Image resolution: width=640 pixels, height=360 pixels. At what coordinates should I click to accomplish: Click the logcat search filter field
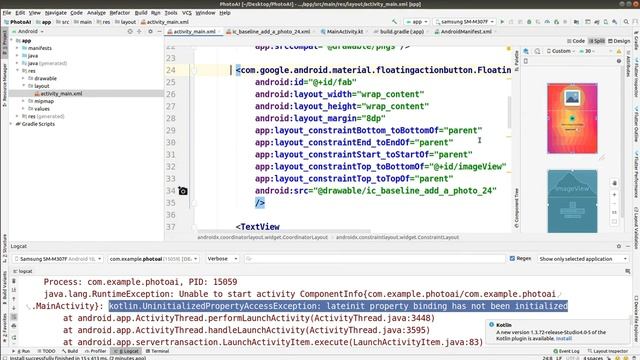pos(375,259)
